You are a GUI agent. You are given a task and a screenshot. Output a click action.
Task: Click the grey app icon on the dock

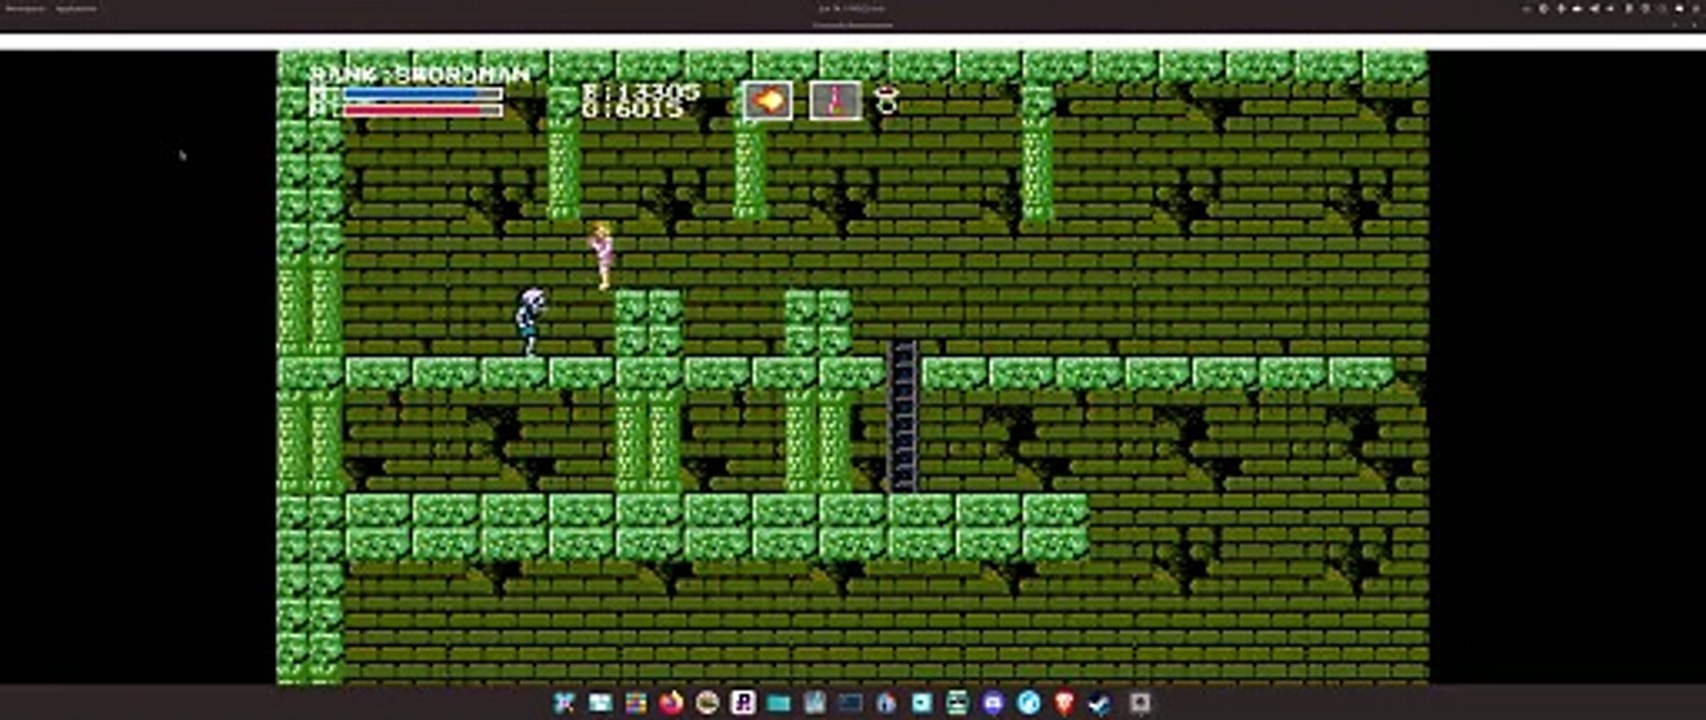tap(1140, 703)
